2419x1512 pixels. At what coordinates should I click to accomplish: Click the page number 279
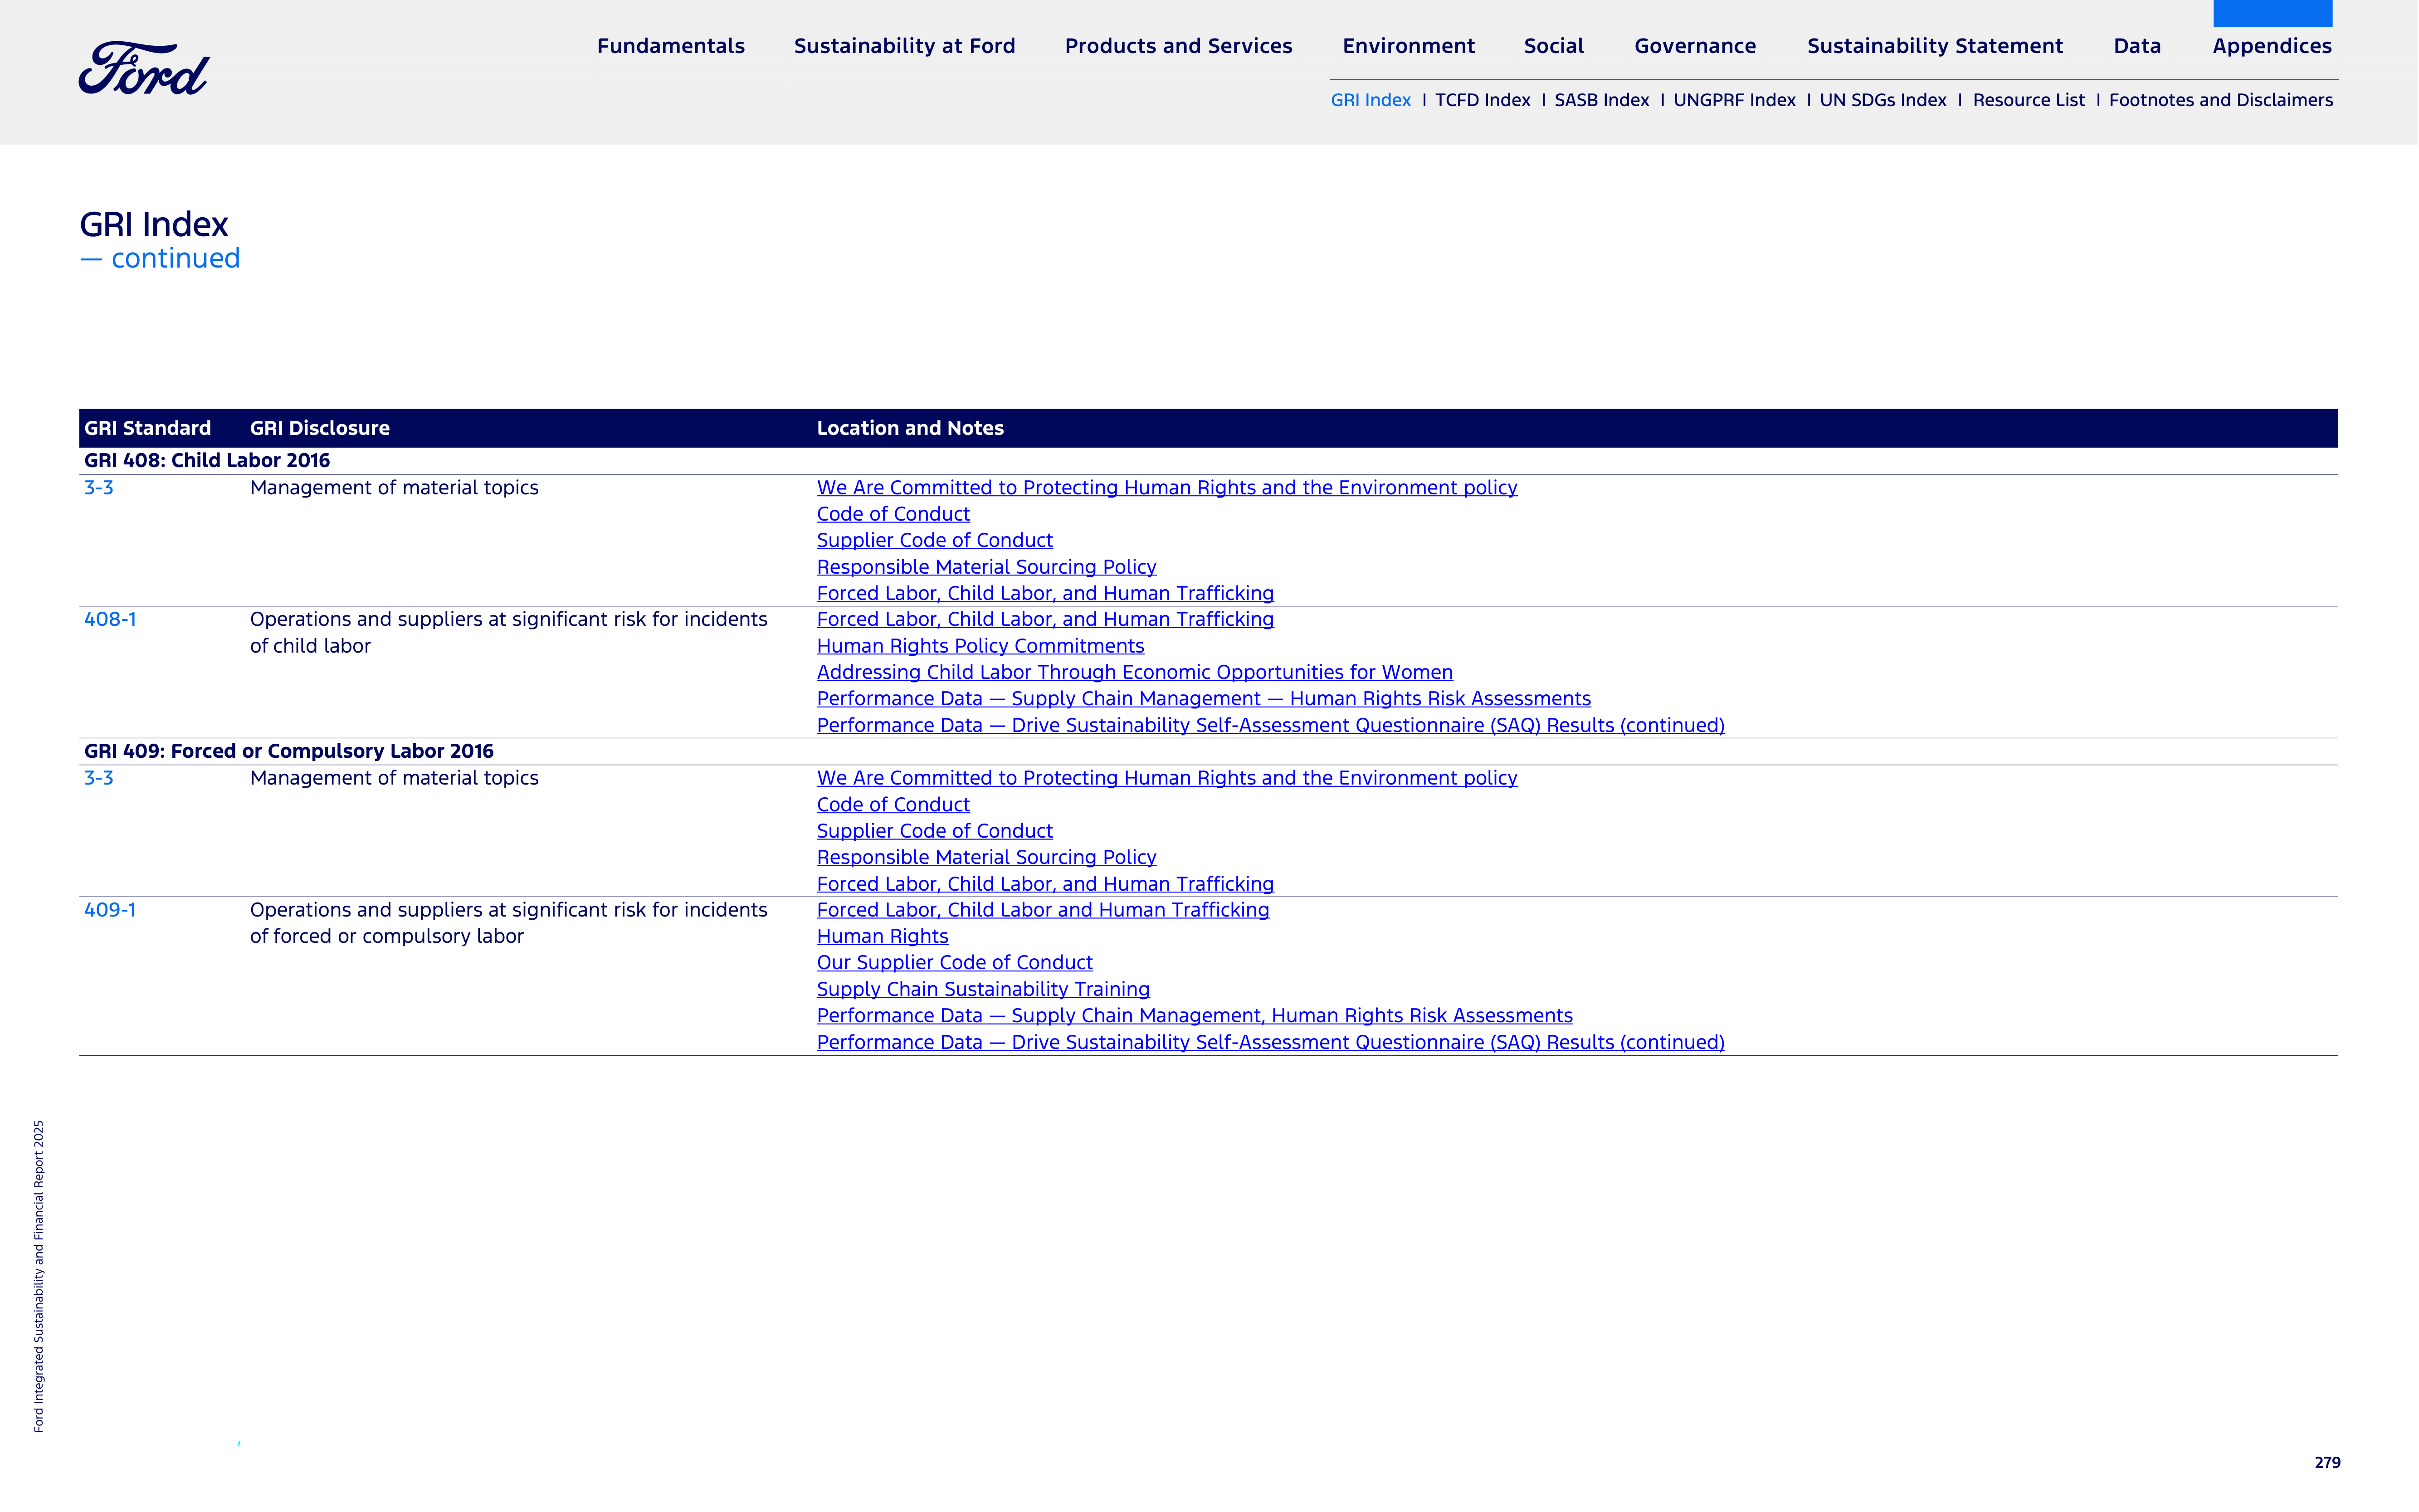click(x=2327, y=1462)
